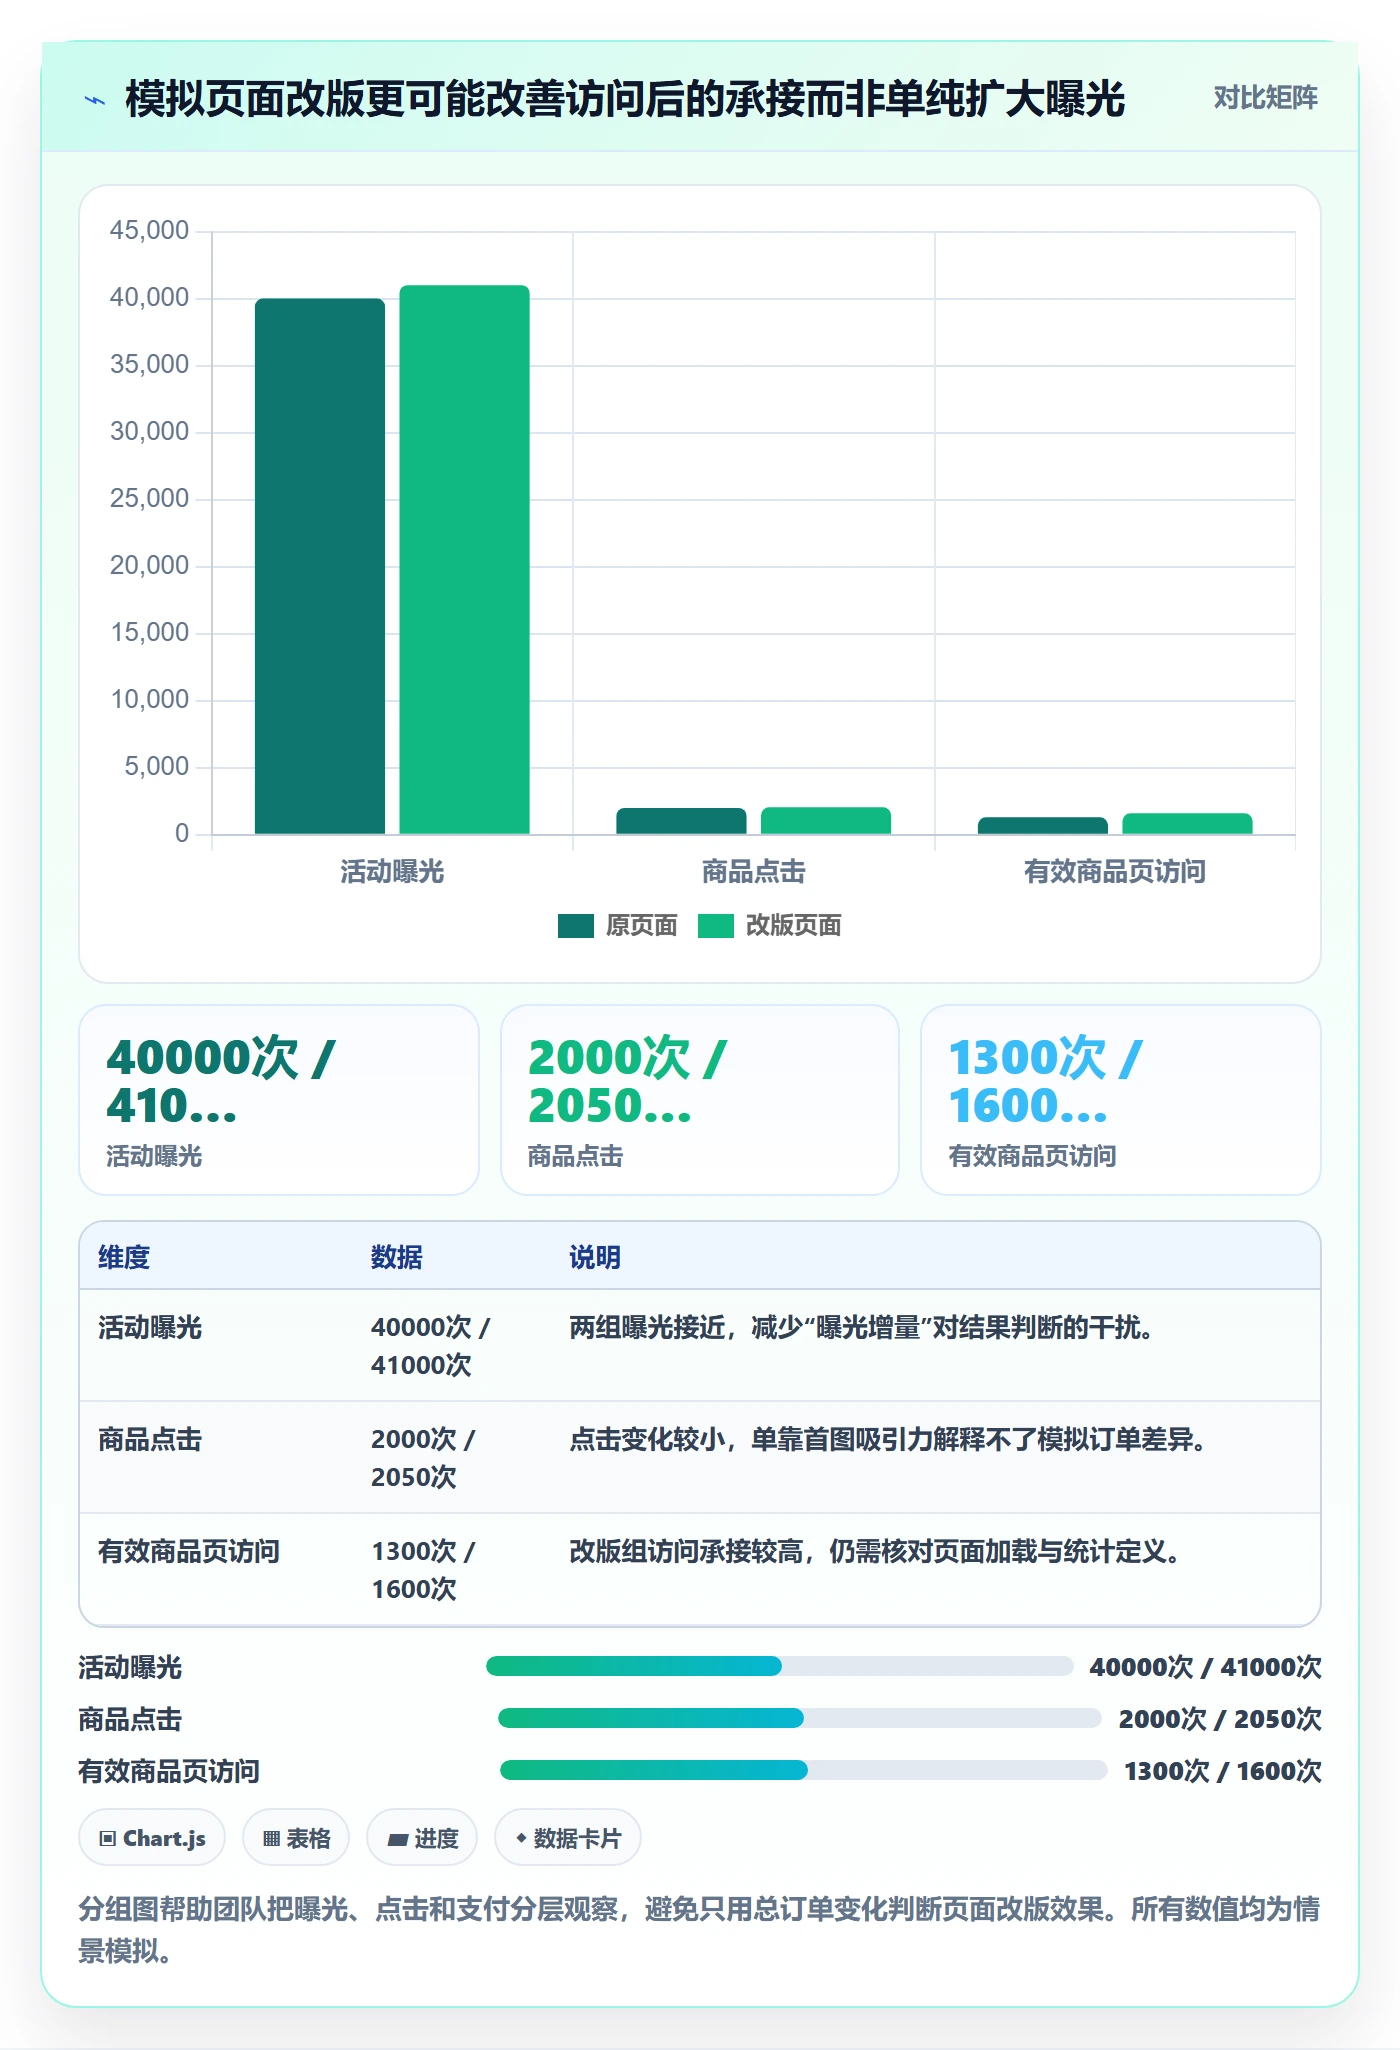Click the 活动曝光 progress bar
Image resolution: width=1400 pixels, height=2050 pixels.
tap(780, 1666)
